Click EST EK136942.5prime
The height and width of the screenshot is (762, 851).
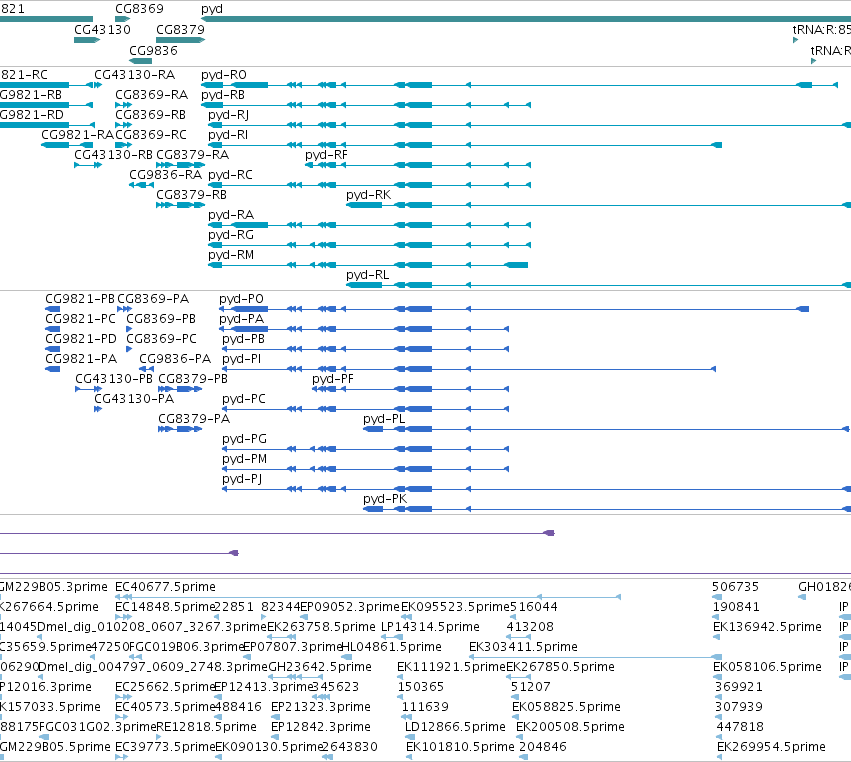click(x=767, y=627)
